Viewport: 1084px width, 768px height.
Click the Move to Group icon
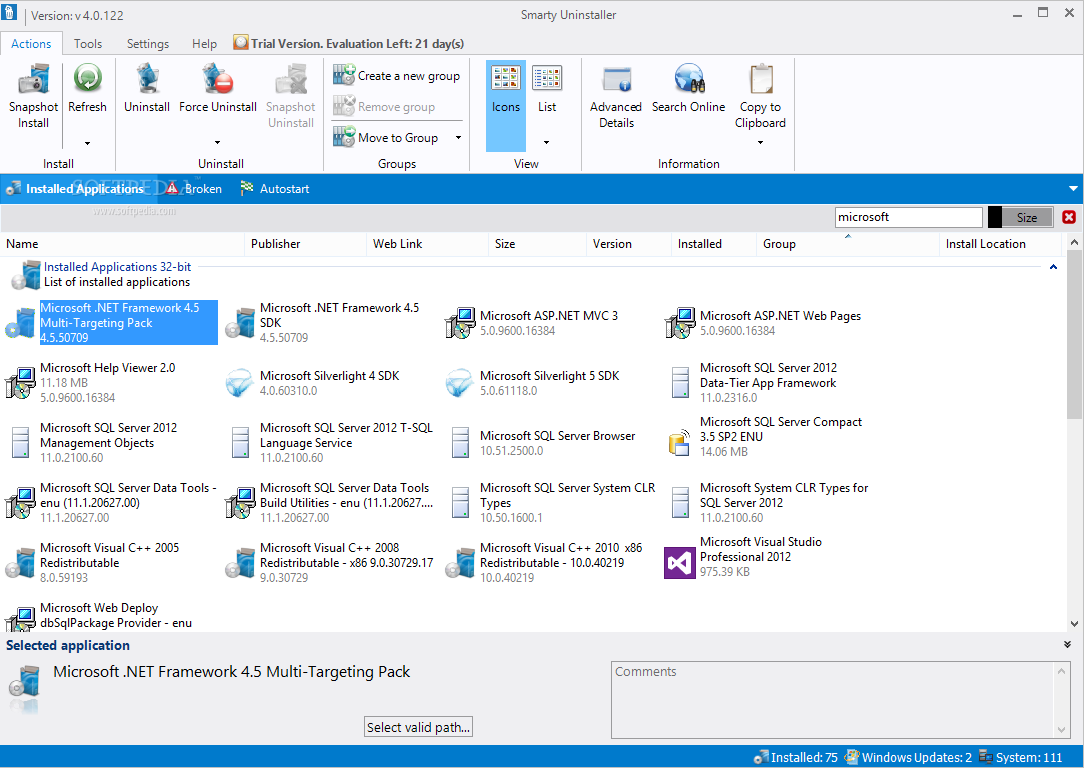[344, 137]
